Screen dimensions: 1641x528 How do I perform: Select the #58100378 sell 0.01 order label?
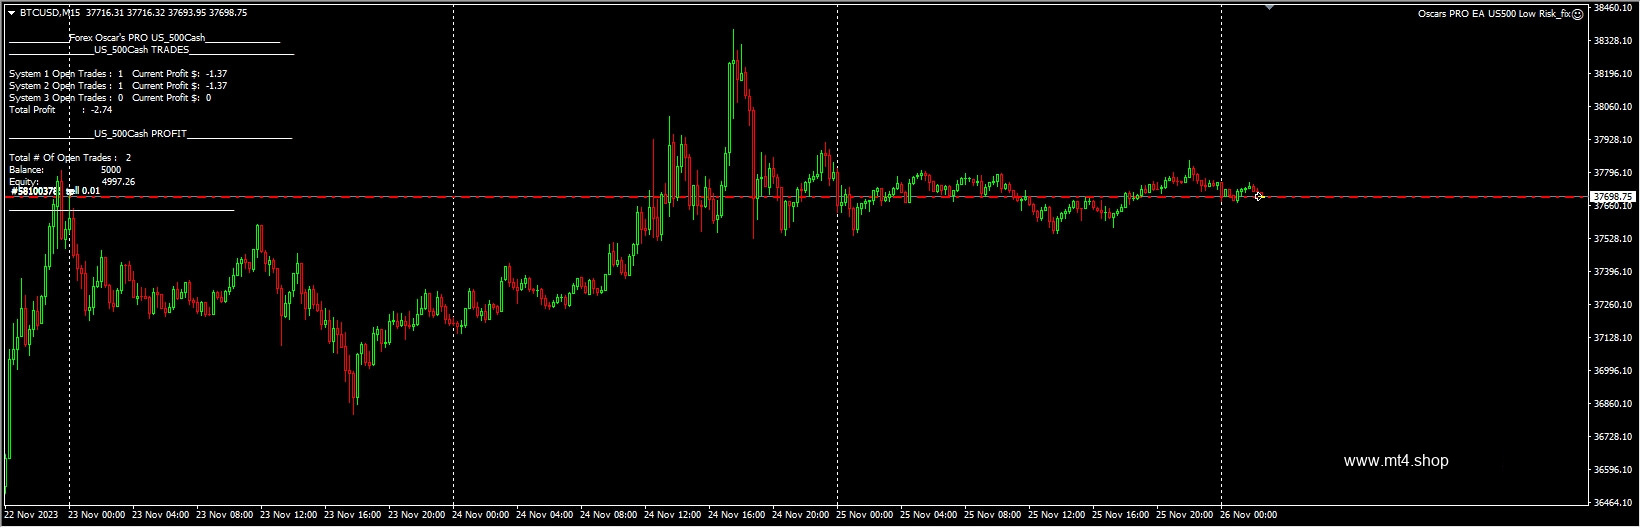[55, 190]
